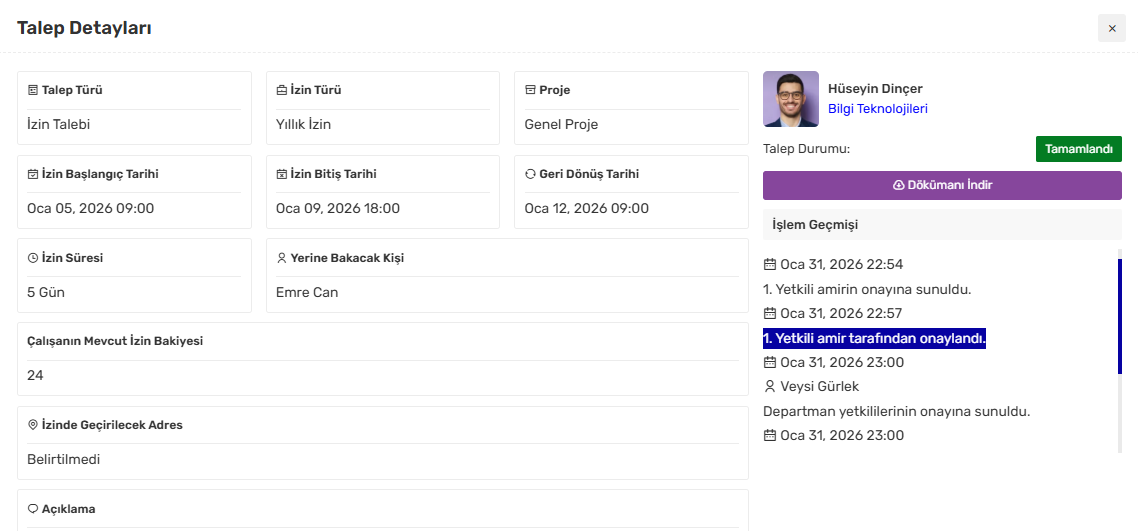Close the Talep Detayları dialog
This screenshot has height=531, width=1138.
click(x=1111, y=28)
